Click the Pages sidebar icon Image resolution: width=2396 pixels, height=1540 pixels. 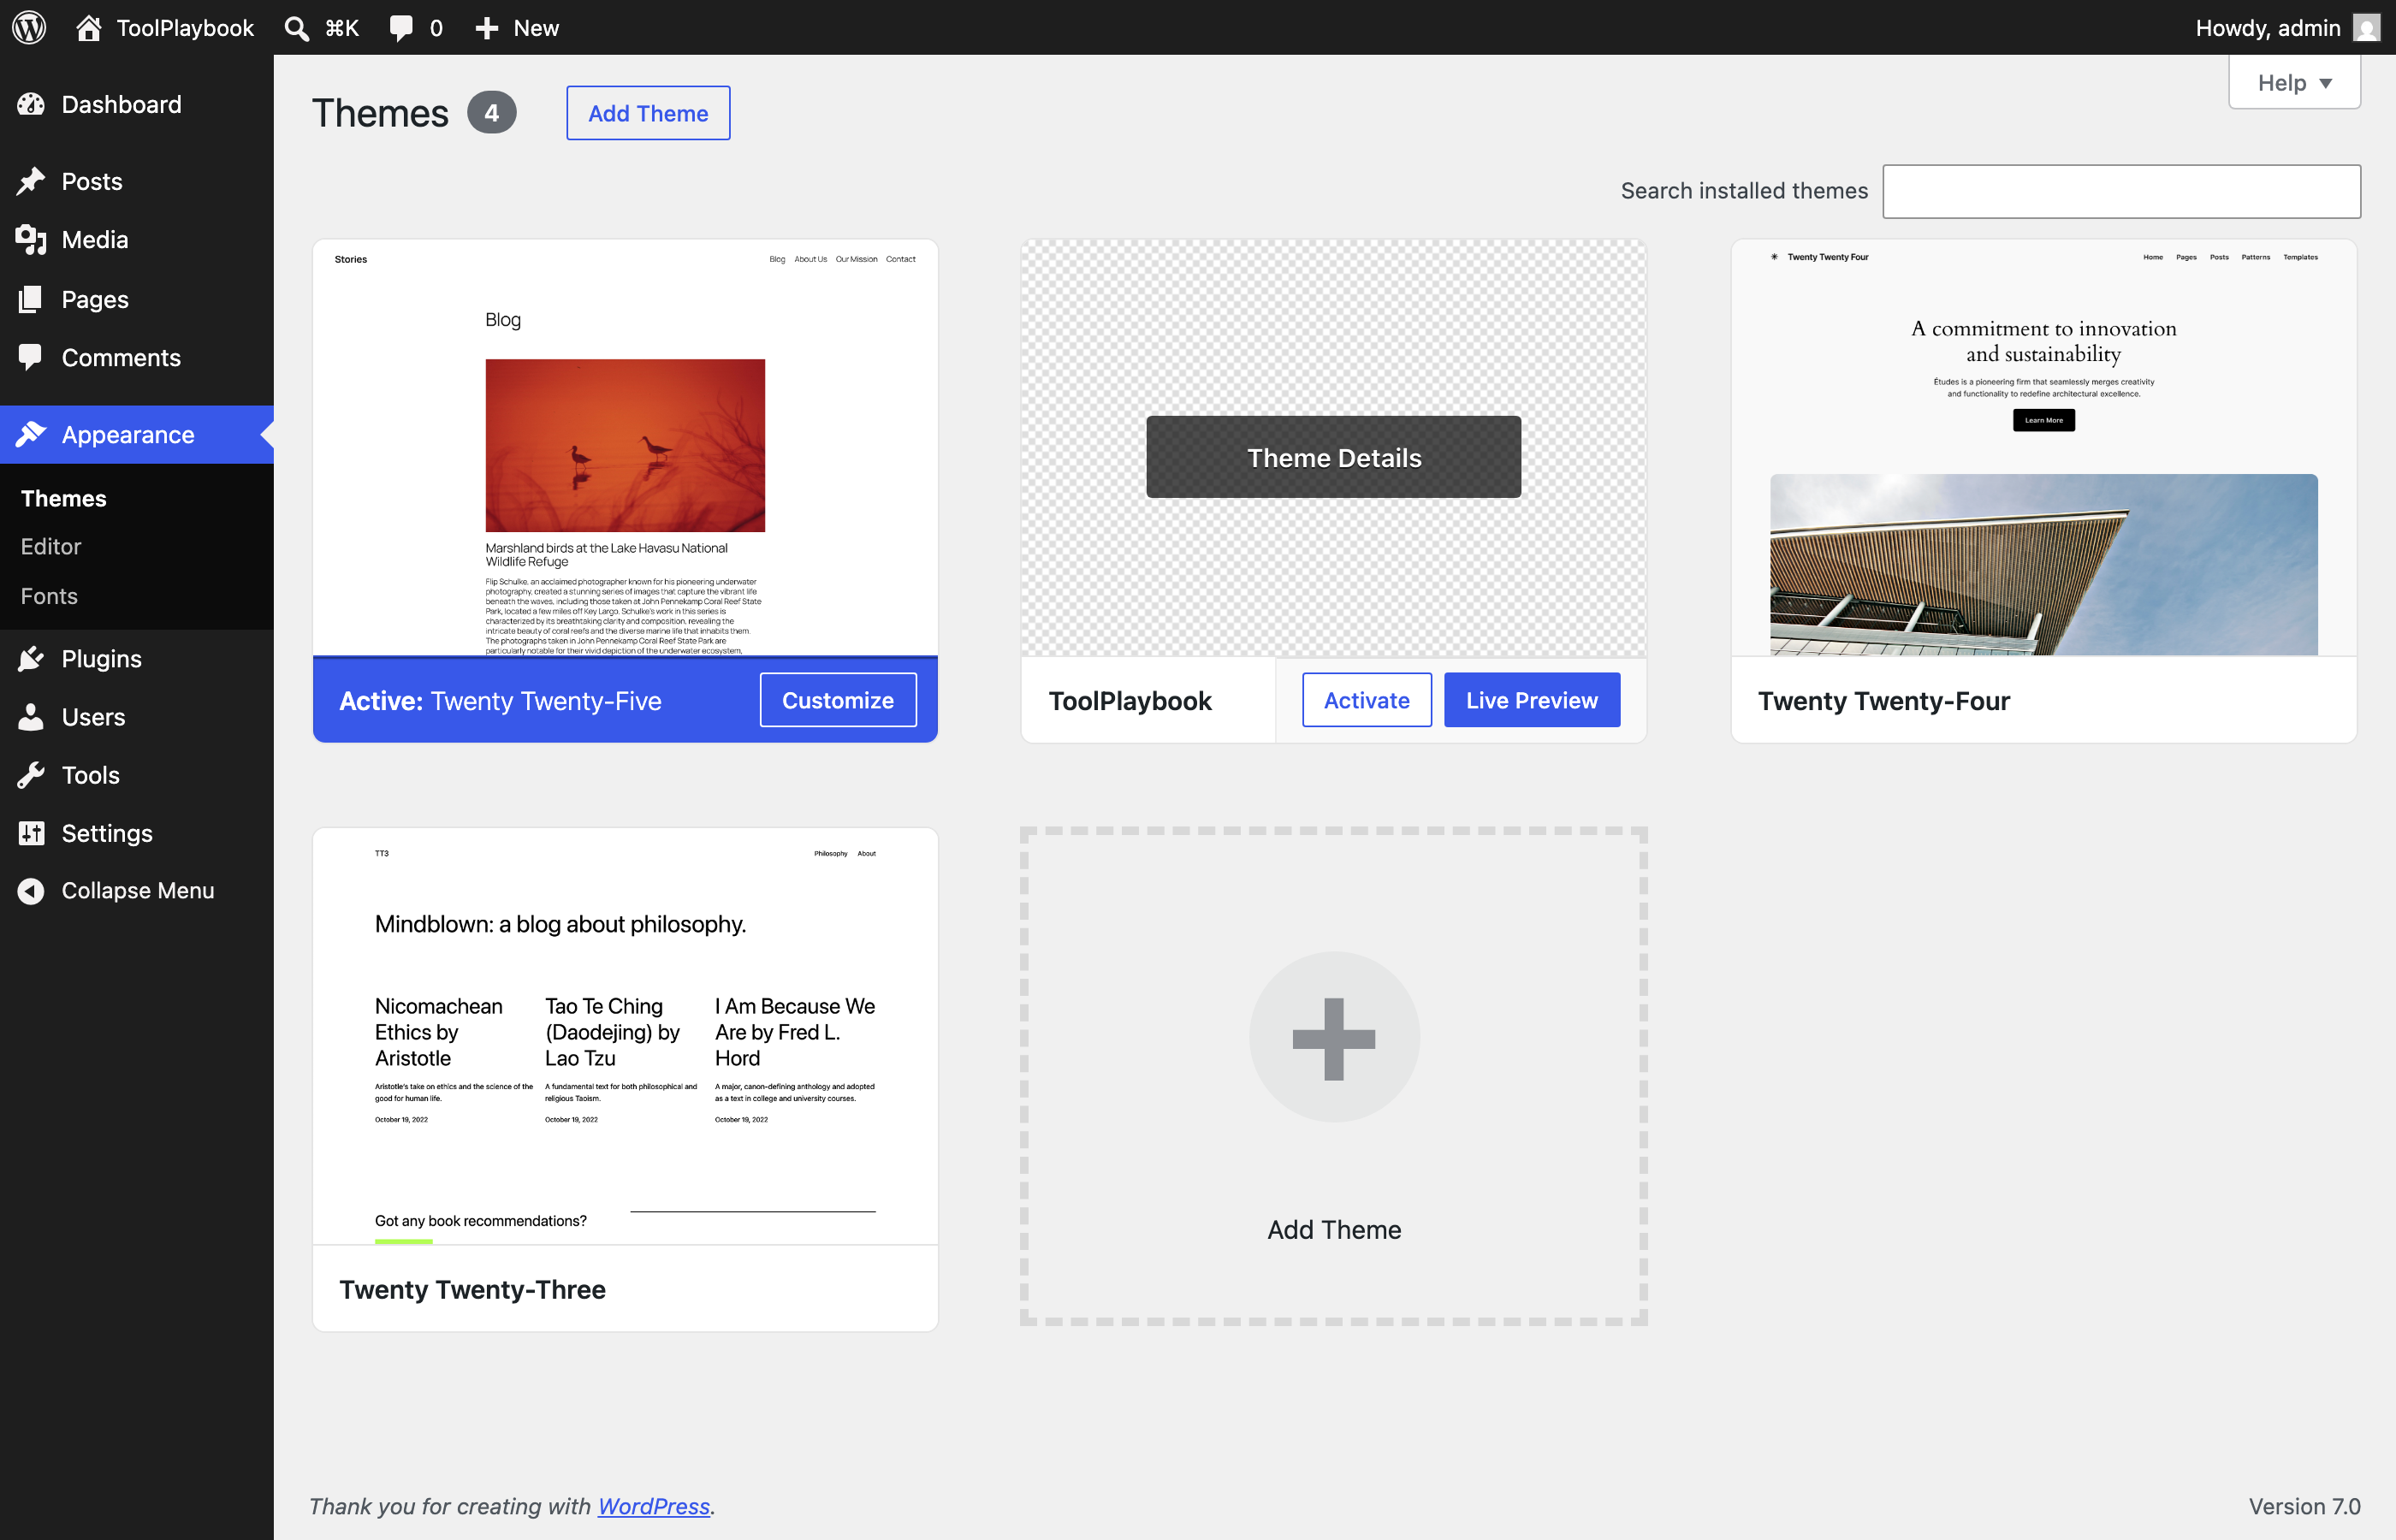pyautogui.click(x=31, y=299)
